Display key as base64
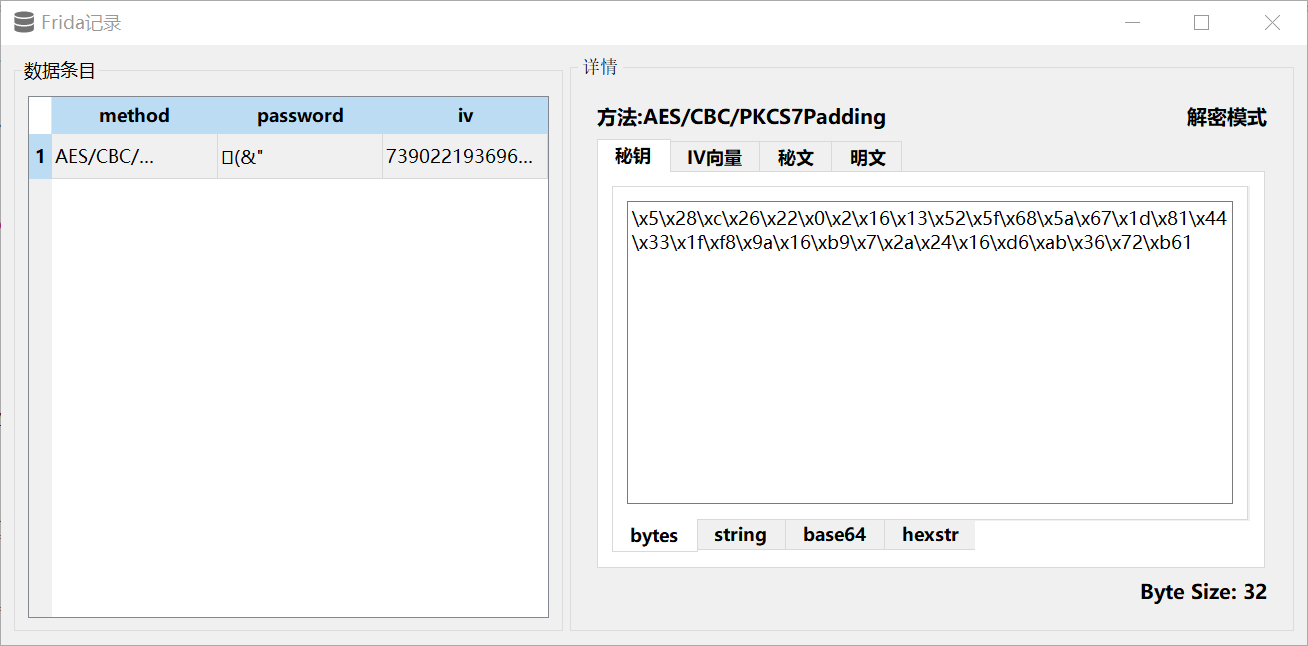The image size is (1308, 646). (x=834, y=535)
